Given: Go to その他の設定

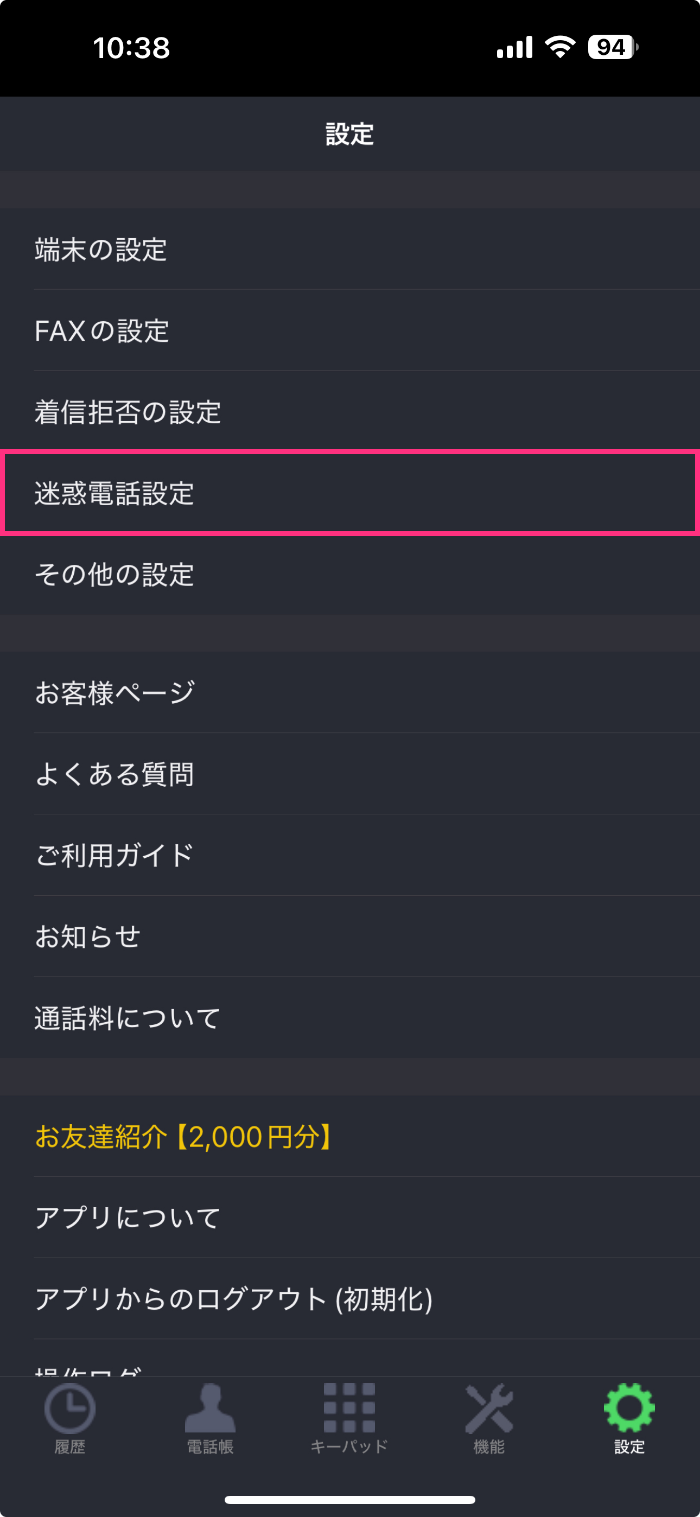Looking at the screenshot, I should 350,574.
